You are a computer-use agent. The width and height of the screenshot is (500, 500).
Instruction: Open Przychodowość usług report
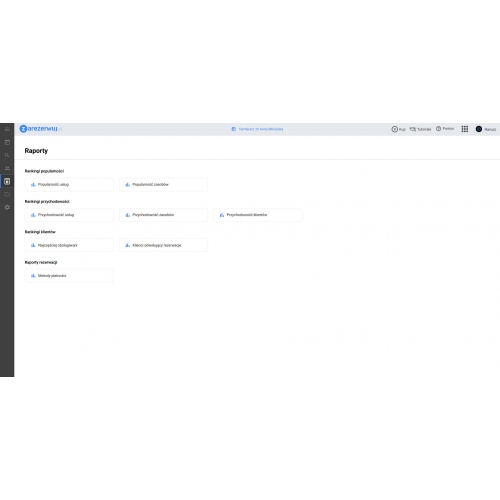[x=69, y=215]
